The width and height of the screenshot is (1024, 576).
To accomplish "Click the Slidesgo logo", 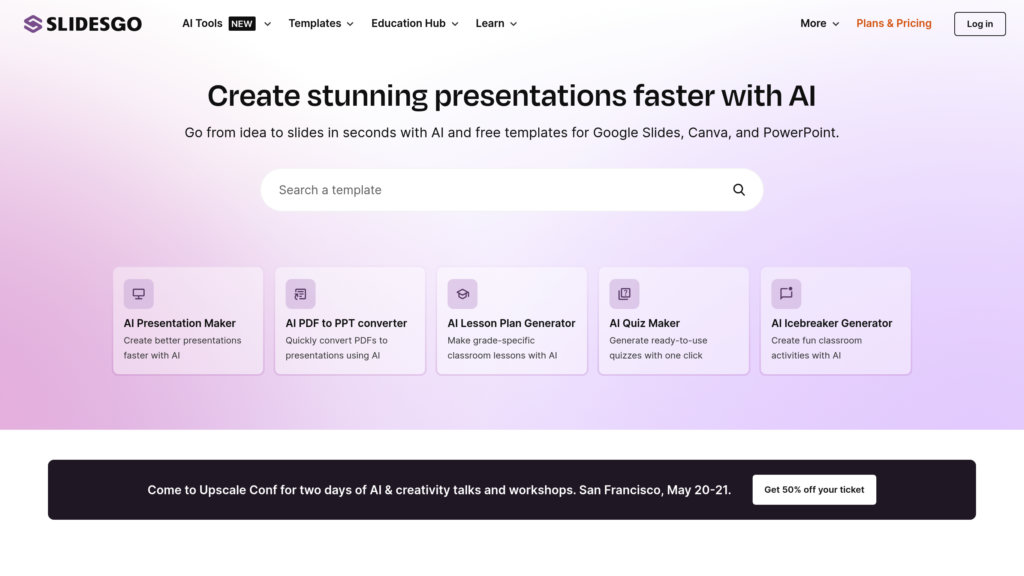I will [x=83, y=23].
